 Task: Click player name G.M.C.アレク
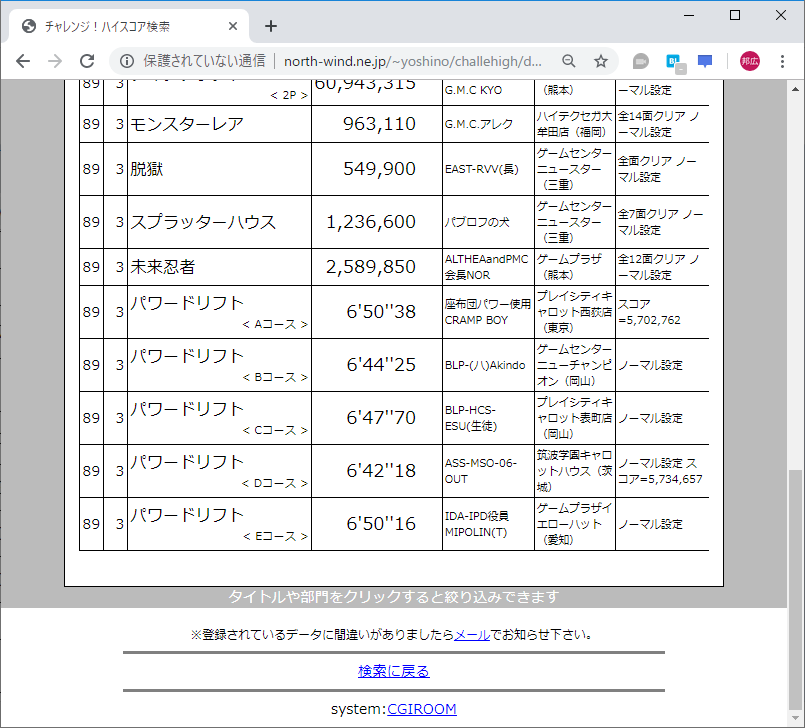click(478, 124)
